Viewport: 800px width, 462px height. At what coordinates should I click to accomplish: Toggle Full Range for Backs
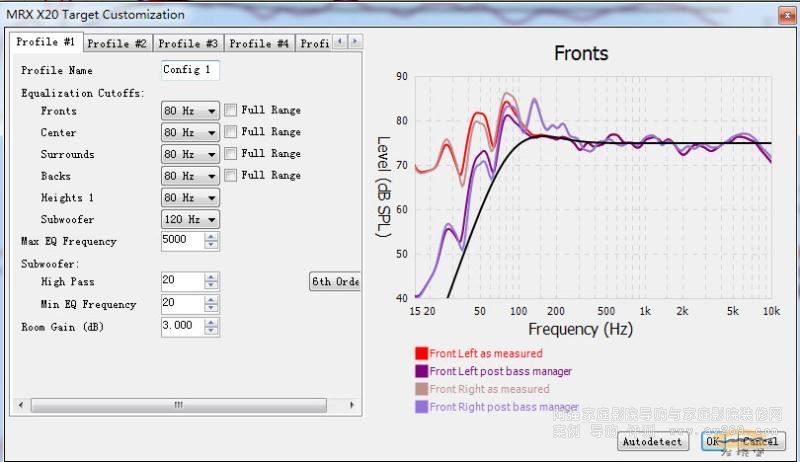231,176
